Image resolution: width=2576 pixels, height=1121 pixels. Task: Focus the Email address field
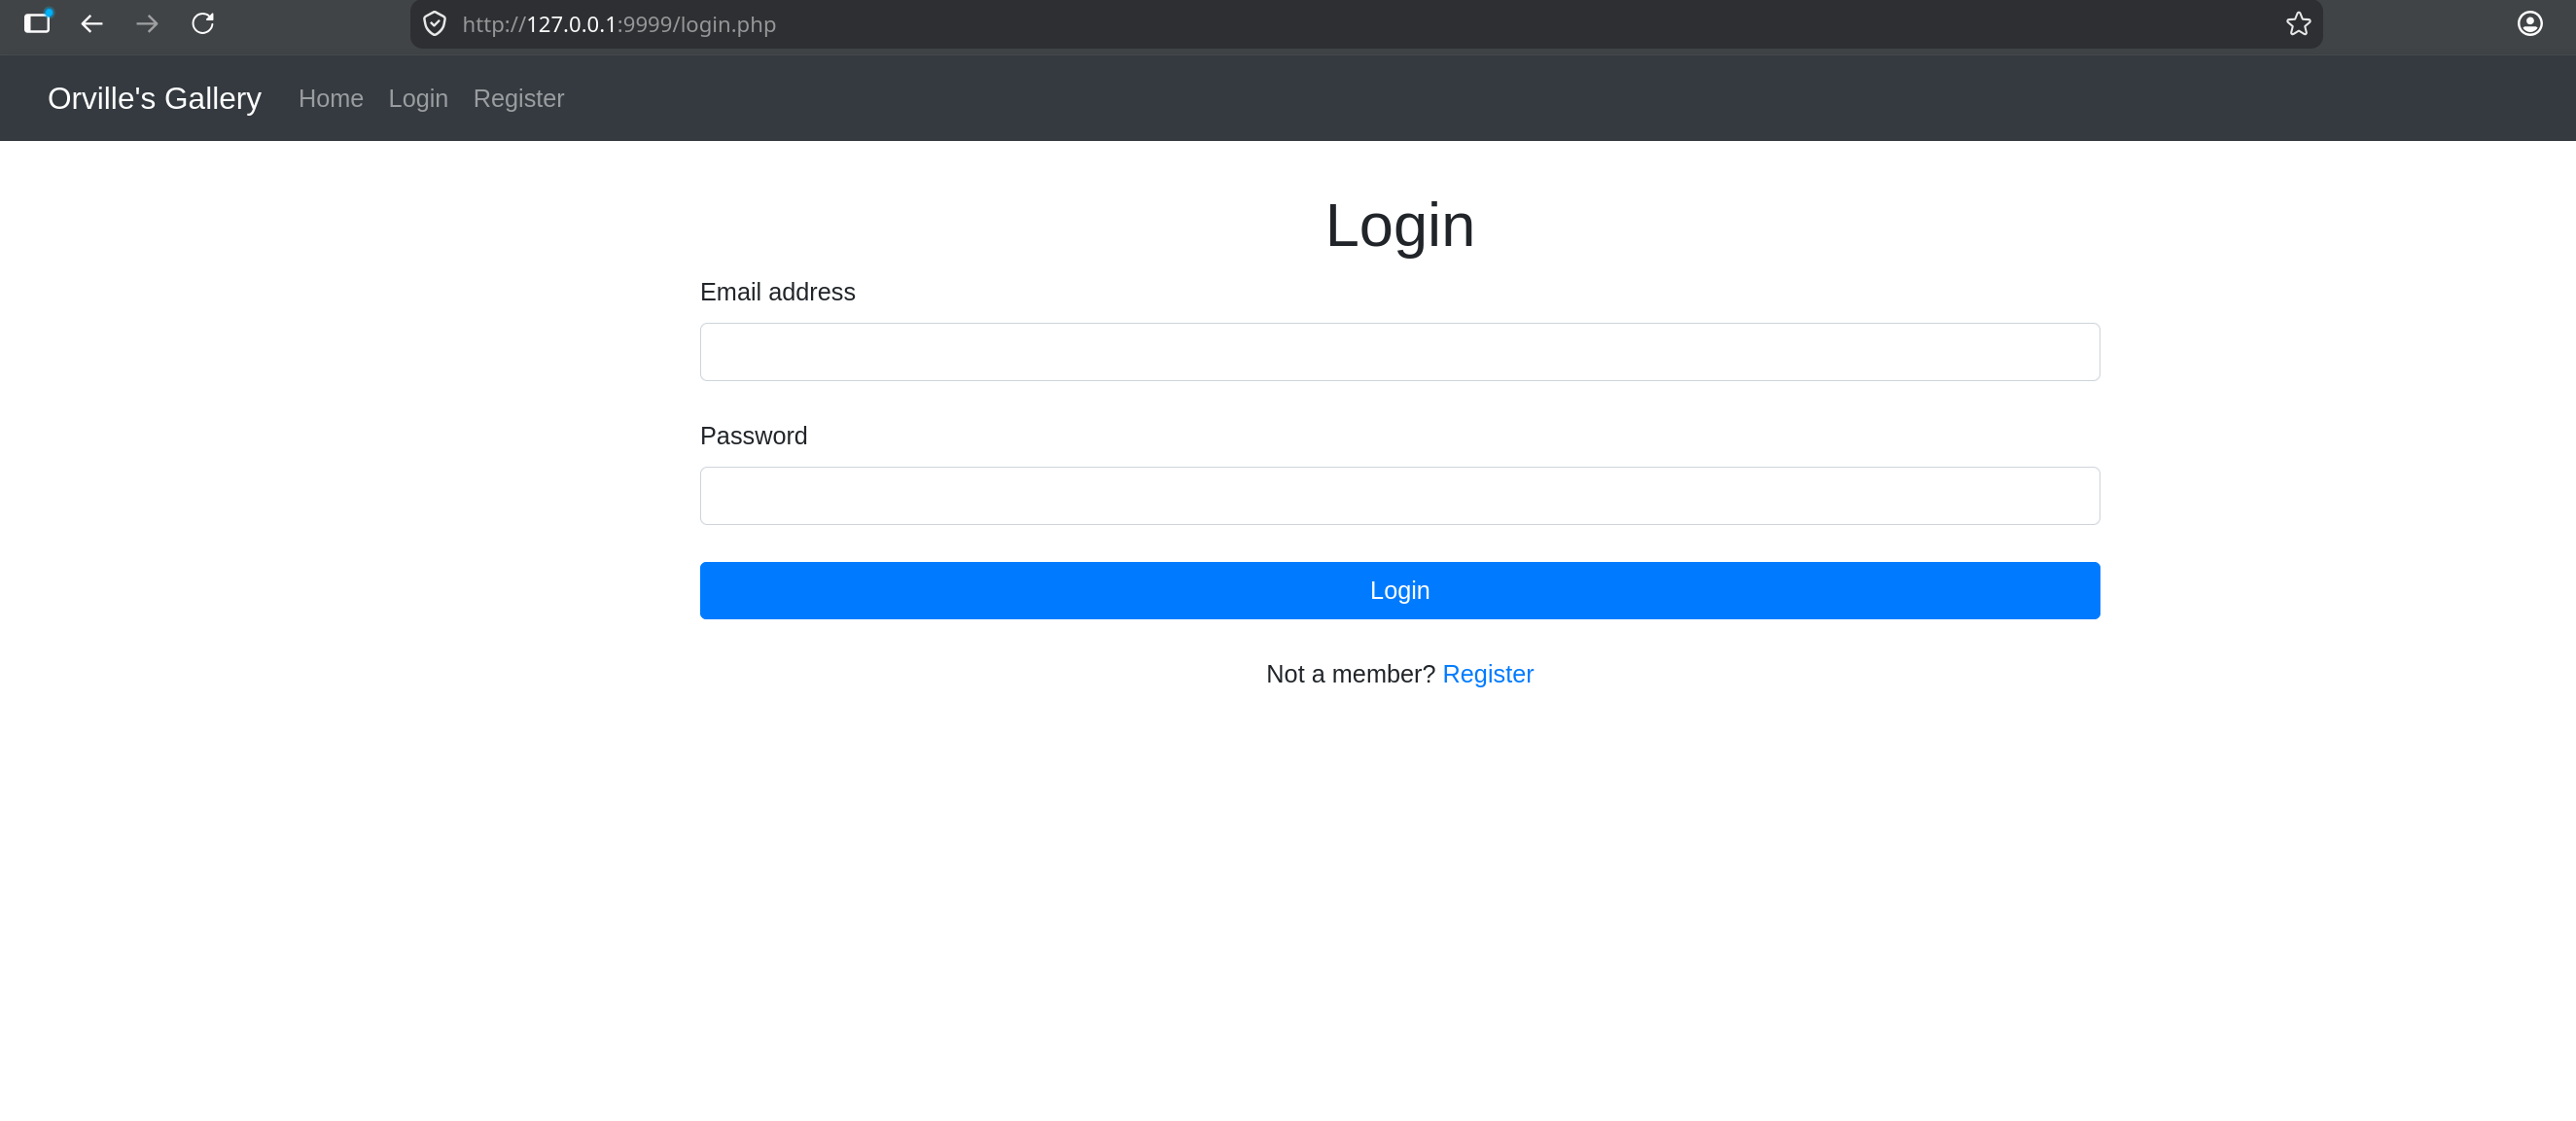tap(1399, 352)
